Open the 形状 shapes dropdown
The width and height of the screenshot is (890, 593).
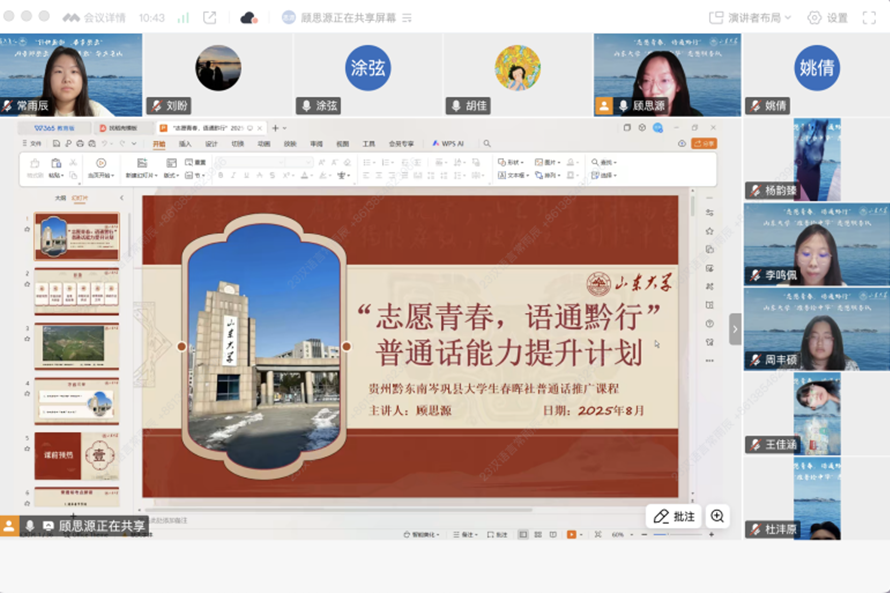pos(512,162)
